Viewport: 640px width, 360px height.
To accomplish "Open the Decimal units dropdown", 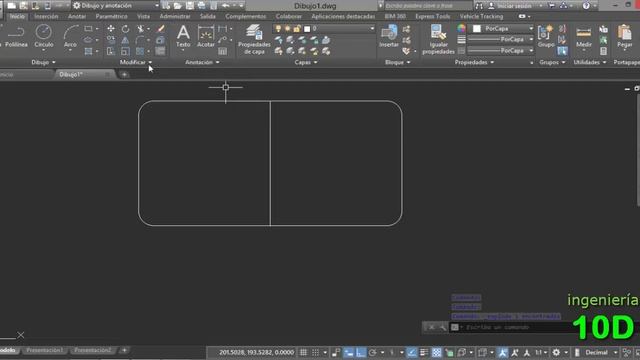I will click(x=602, y=352).
